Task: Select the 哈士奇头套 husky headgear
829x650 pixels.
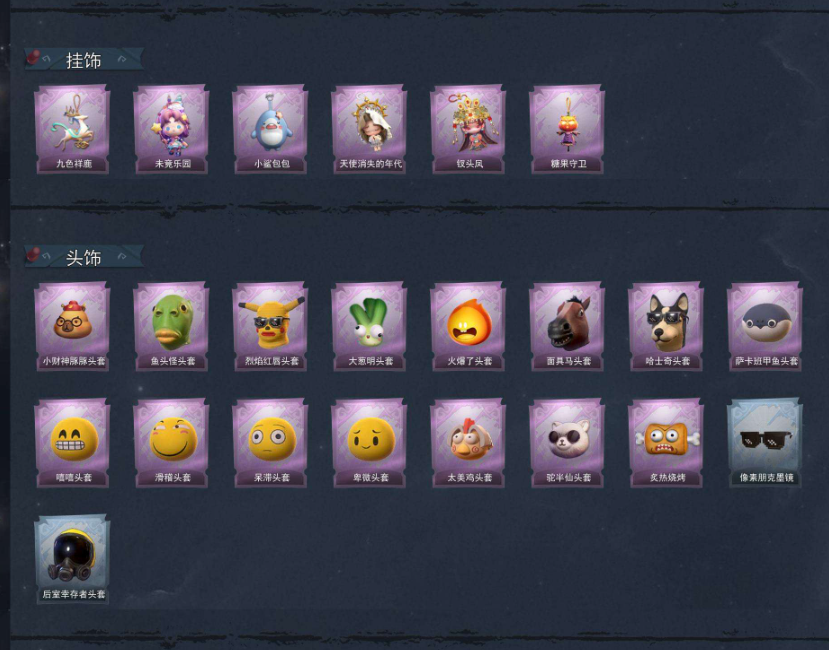Action: pyautogui.click(x=666, y=326)
